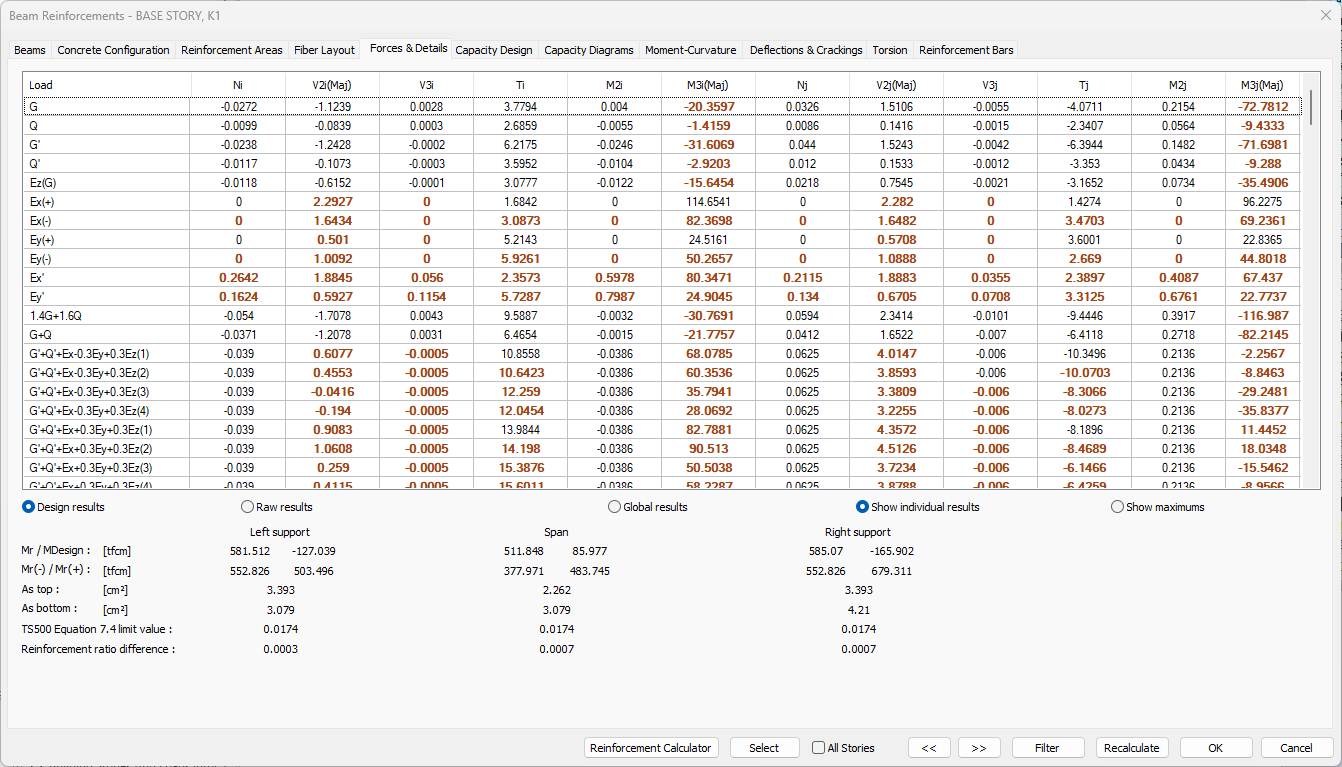Click the Reinforcement Calculator button

[x=651, y=748]
